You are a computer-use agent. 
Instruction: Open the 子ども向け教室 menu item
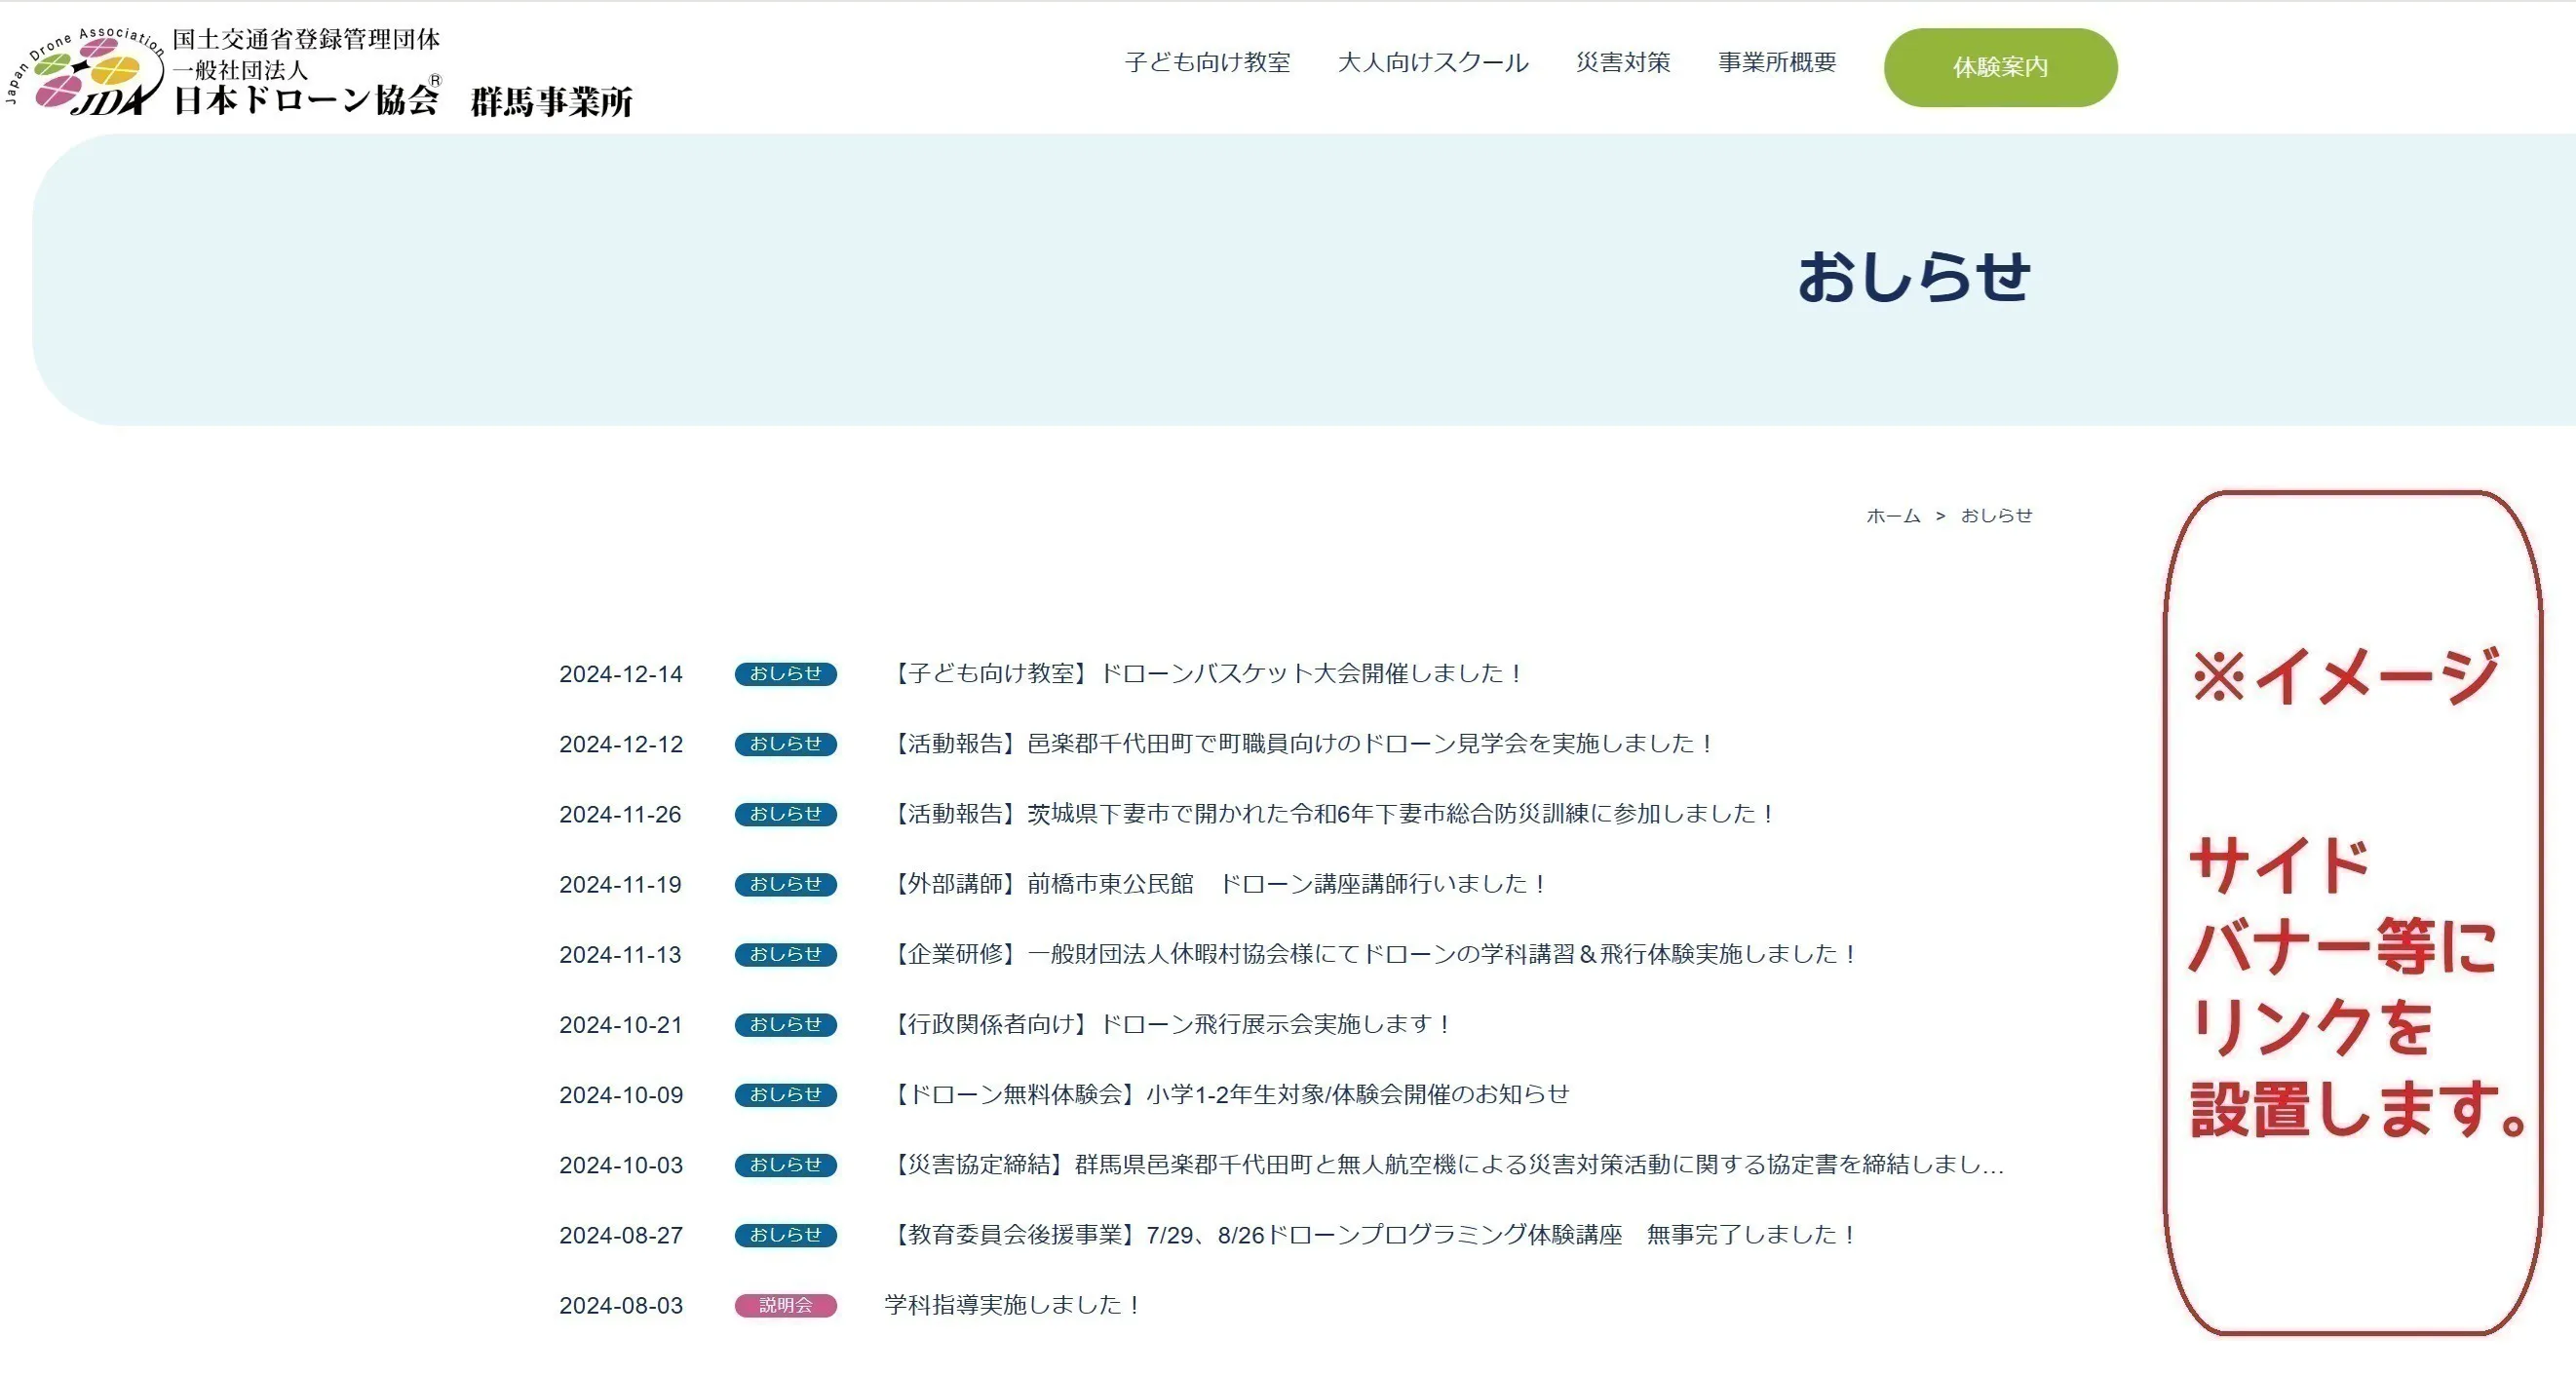coord(1207,62)
